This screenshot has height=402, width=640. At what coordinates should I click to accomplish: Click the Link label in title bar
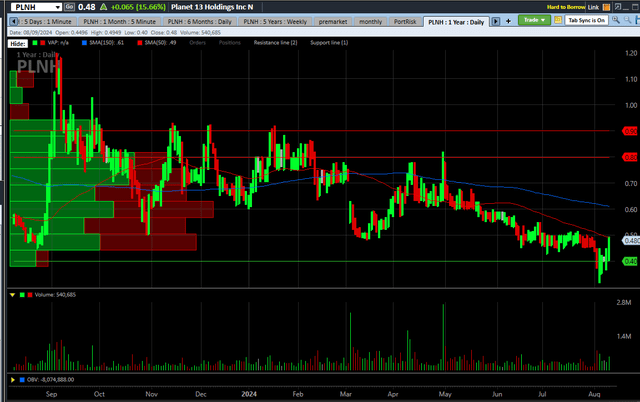(593, 7)
